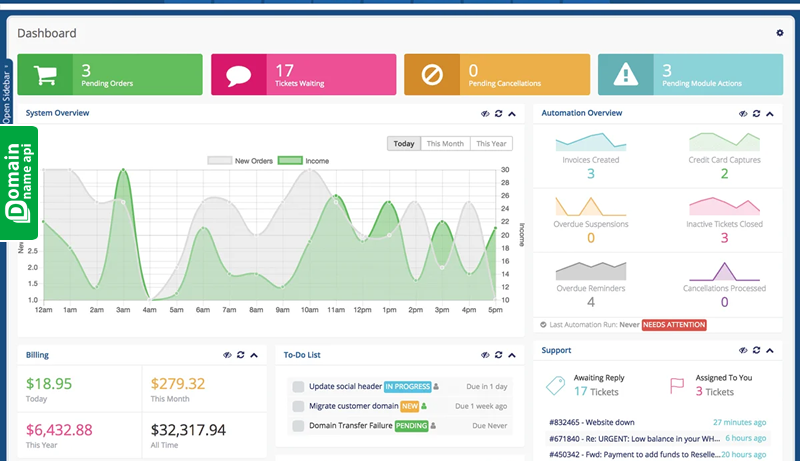The image size is (800, 461).
Task: Check the Update social header task
Action: point(298,387)
